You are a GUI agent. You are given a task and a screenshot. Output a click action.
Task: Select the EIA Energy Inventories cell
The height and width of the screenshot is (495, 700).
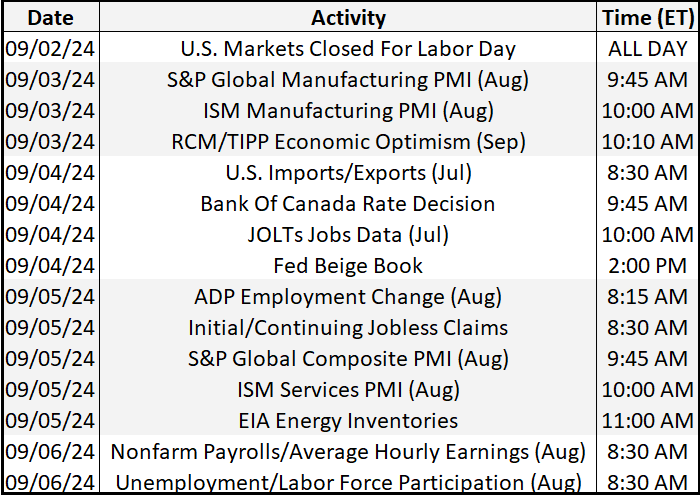pos(348,420)
